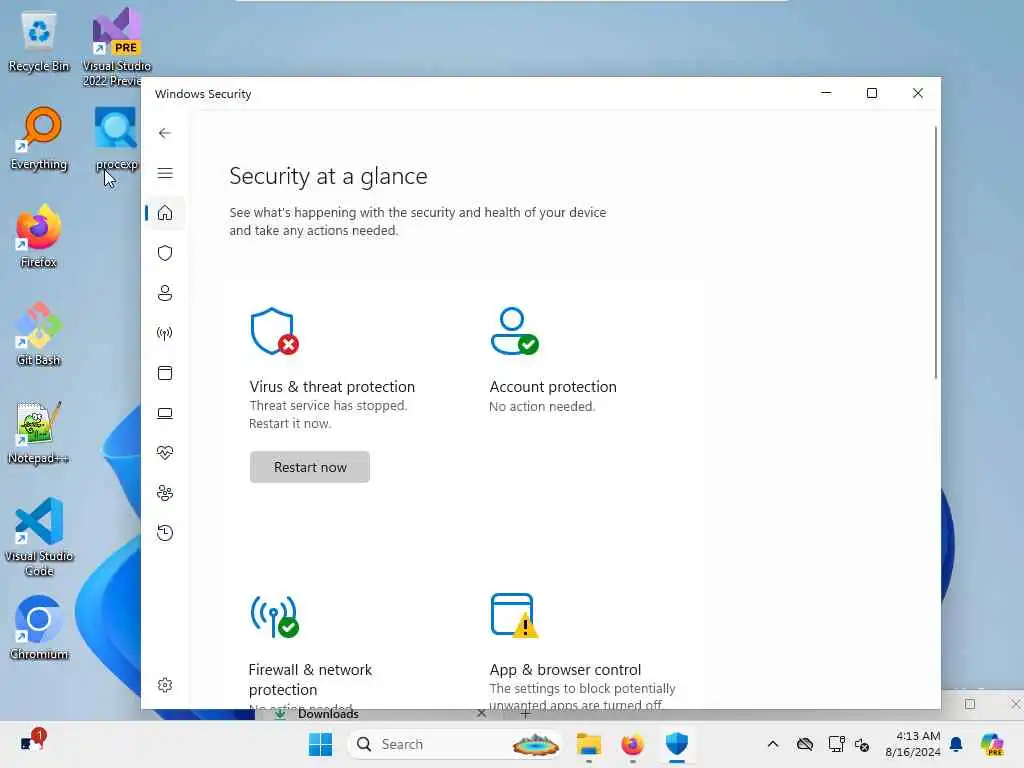1024x768 pixels.
Task: Open the Copilot preview icon in taskbar
Action: pyautogui.click(x=992, y=744)
